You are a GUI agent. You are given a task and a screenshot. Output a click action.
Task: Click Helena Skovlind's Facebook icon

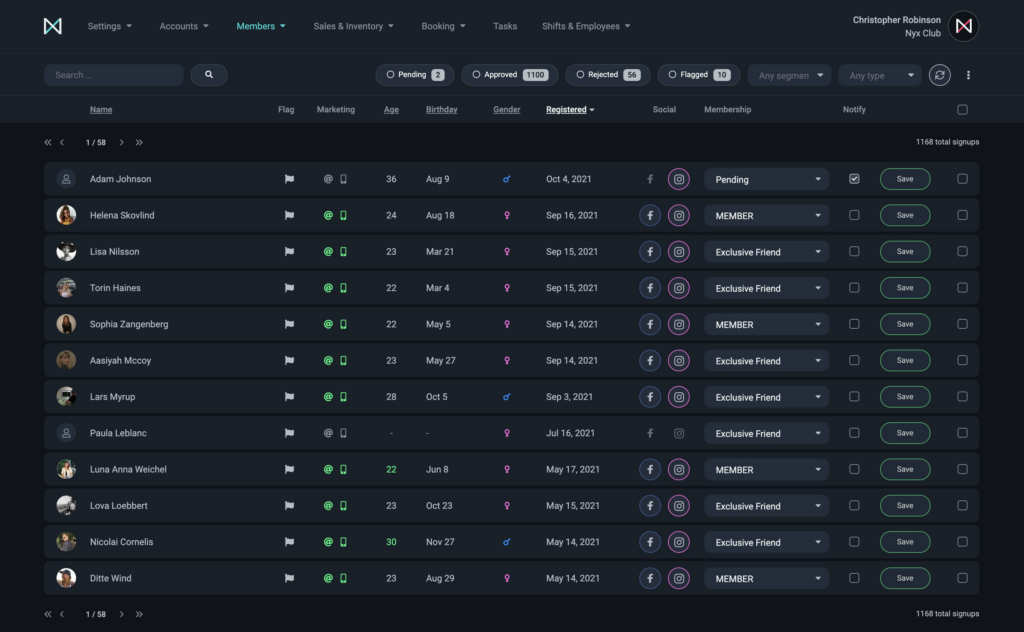coord(650,216)
